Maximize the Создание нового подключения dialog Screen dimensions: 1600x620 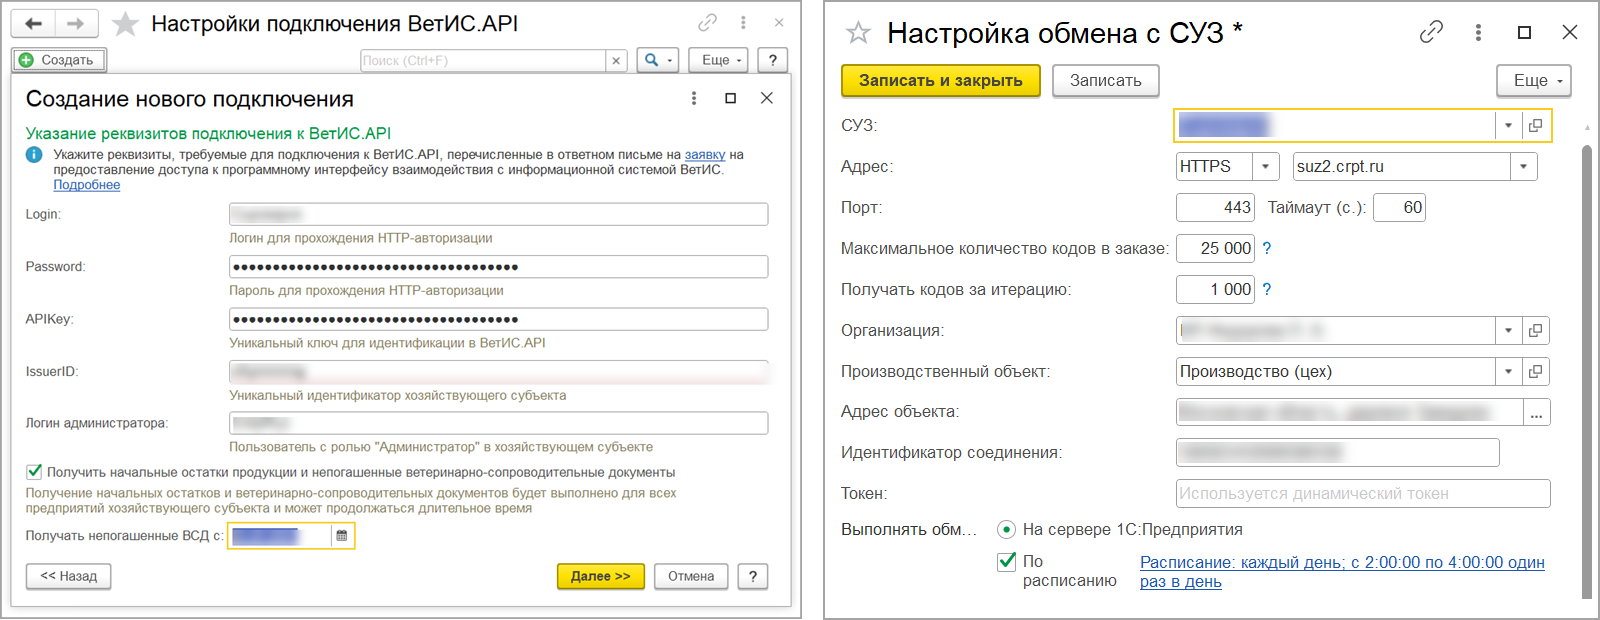(x=730, y=98)
